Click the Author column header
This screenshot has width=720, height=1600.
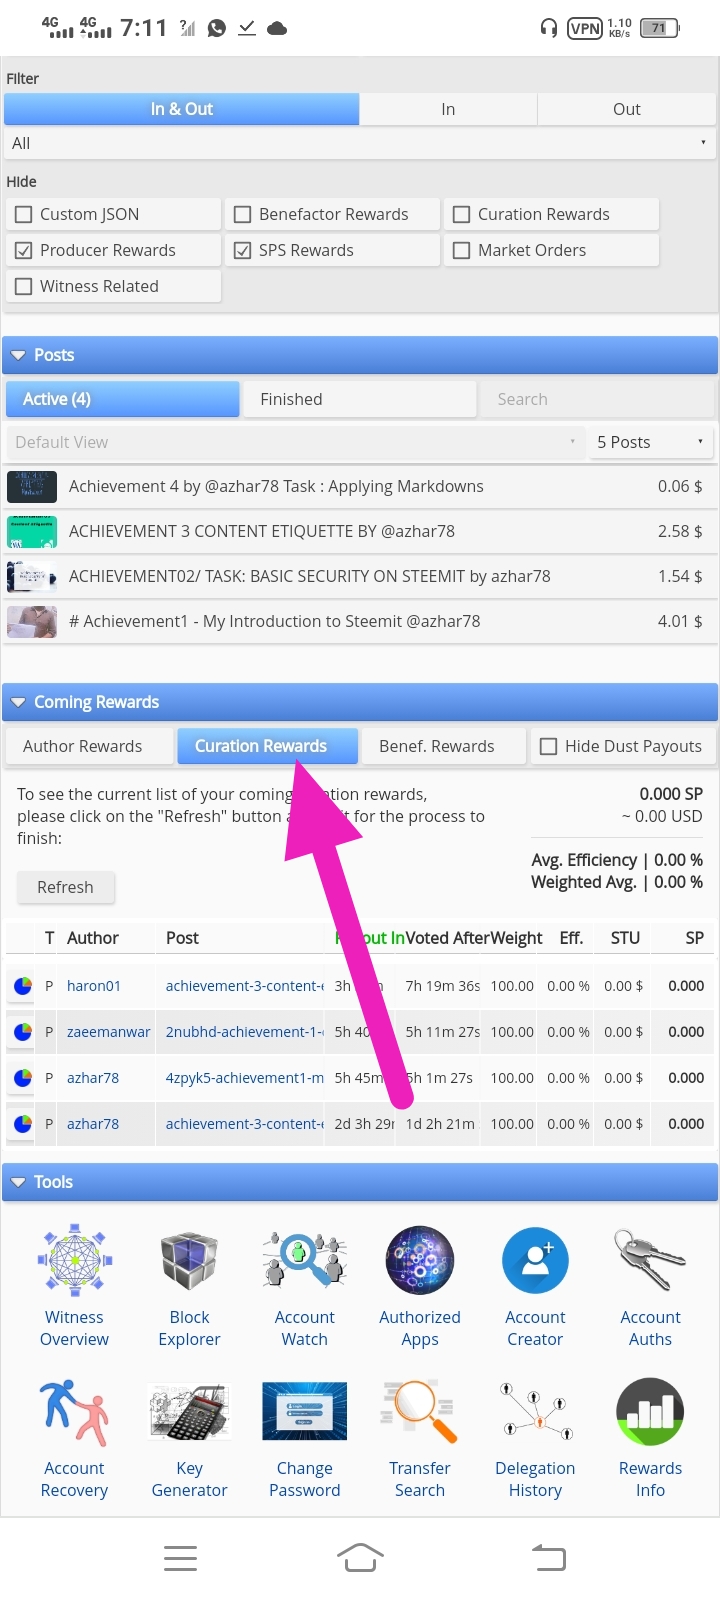point(93,938)
